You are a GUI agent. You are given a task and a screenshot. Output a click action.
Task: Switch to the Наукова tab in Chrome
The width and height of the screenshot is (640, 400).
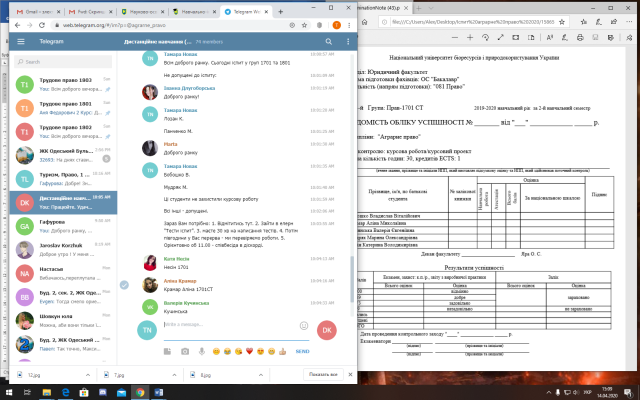tap(143, 12)
